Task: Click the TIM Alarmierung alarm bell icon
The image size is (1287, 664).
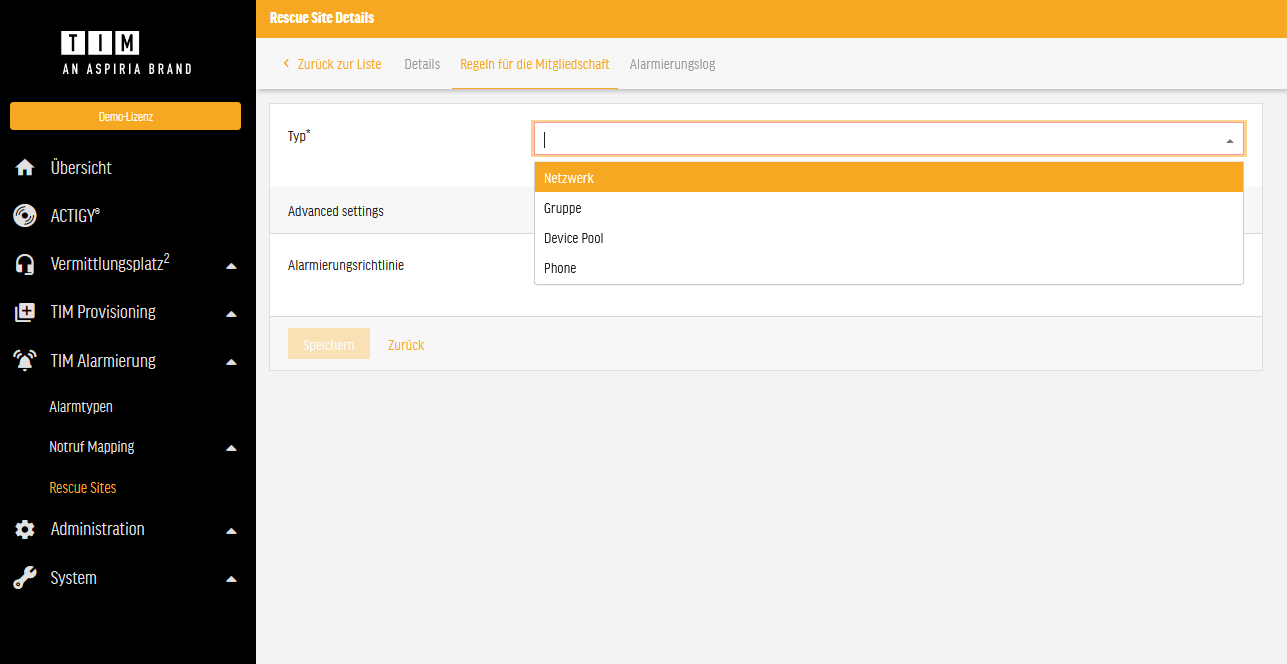Action: click(x=25, y=361)
